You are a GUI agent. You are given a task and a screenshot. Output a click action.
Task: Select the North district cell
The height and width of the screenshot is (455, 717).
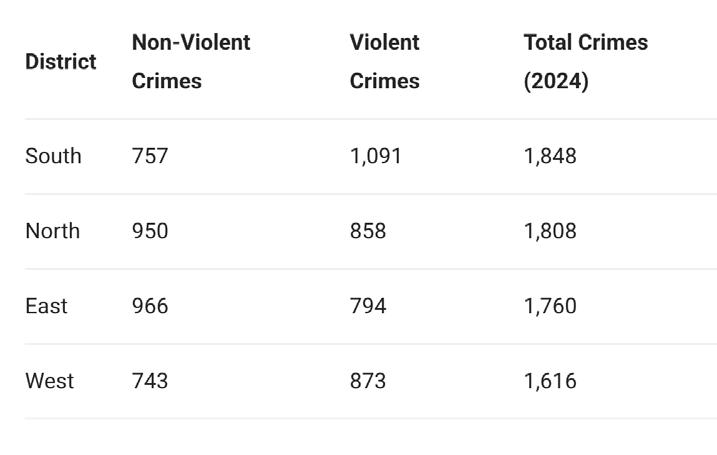(x=53, y=231)
